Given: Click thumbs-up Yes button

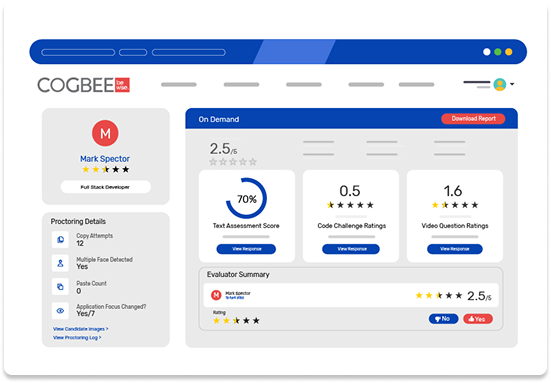Looking at the screenshot, I should 478,319.
